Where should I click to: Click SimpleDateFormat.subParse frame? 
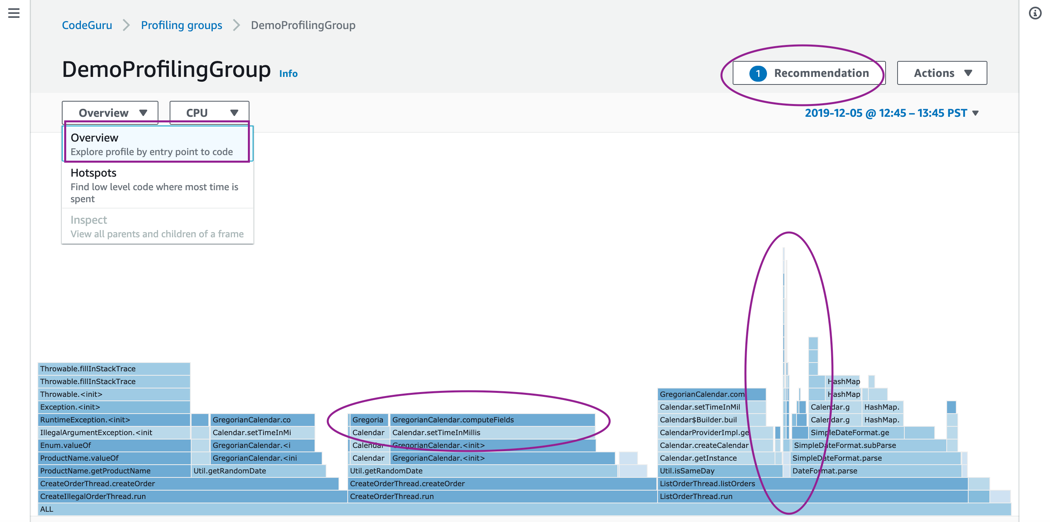point(869,446)
